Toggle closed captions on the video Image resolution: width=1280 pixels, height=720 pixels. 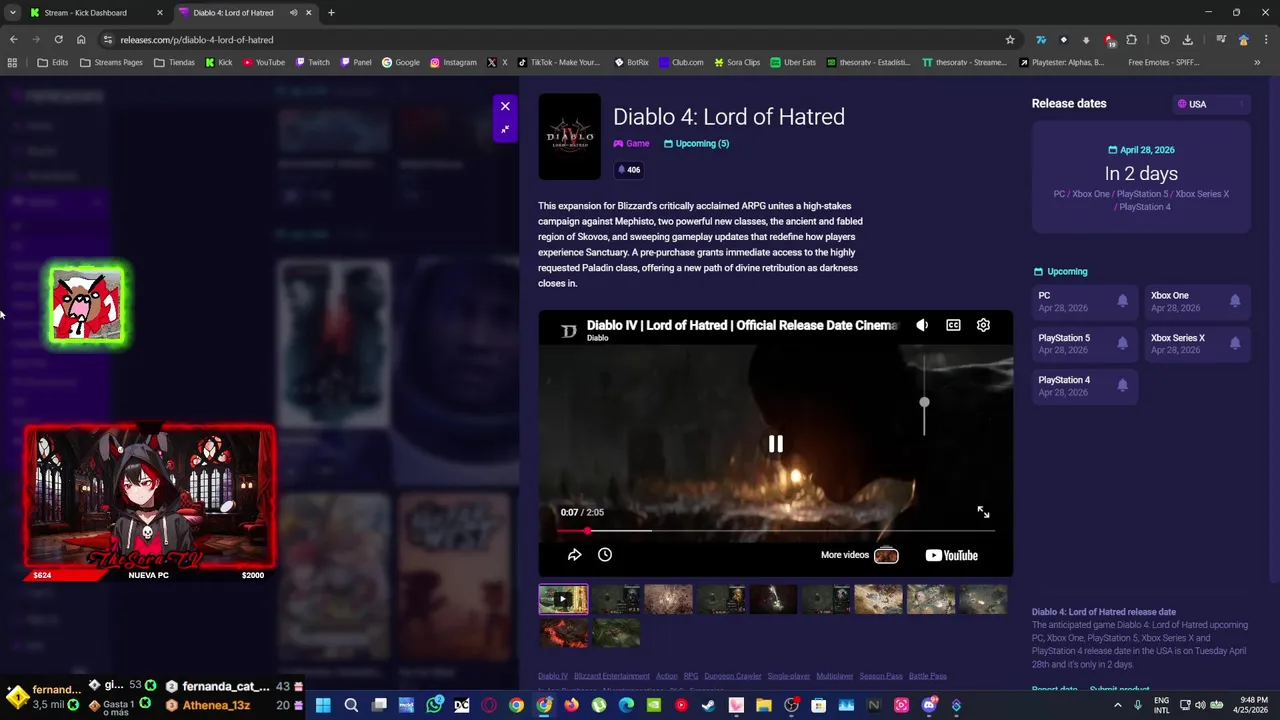[953, 325]
